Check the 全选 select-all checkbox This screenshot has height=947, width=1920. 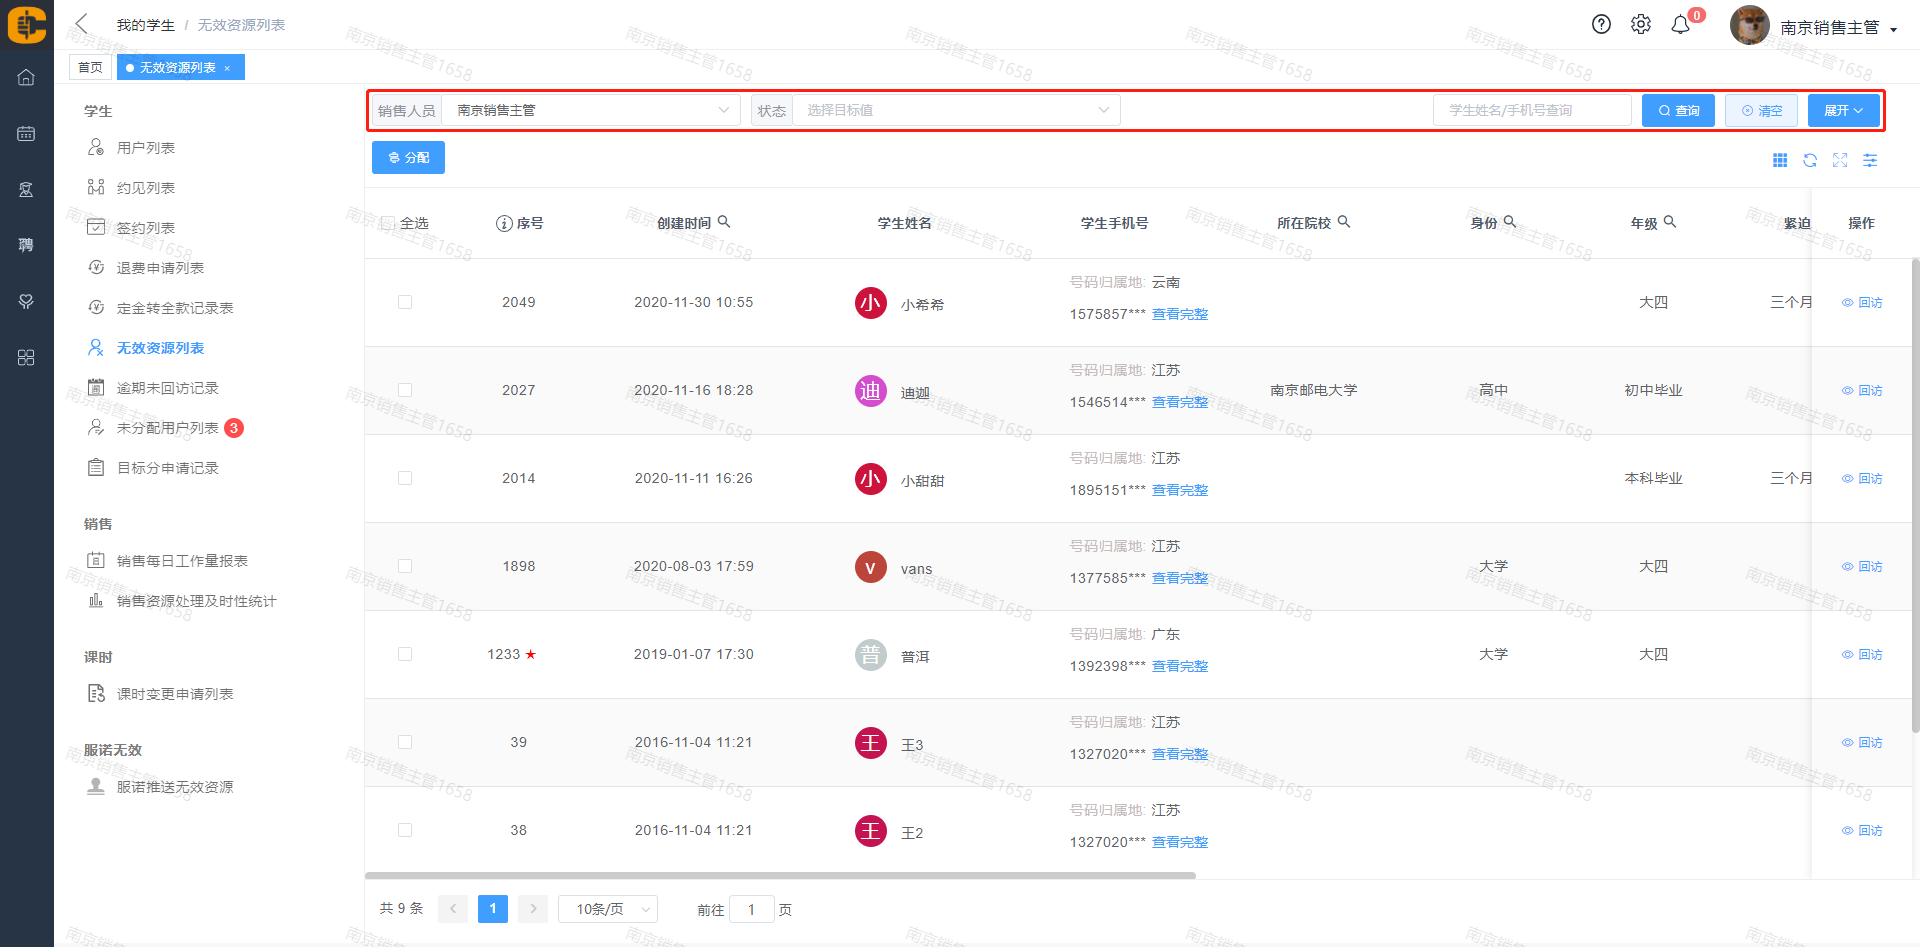(x=388, y=223)
